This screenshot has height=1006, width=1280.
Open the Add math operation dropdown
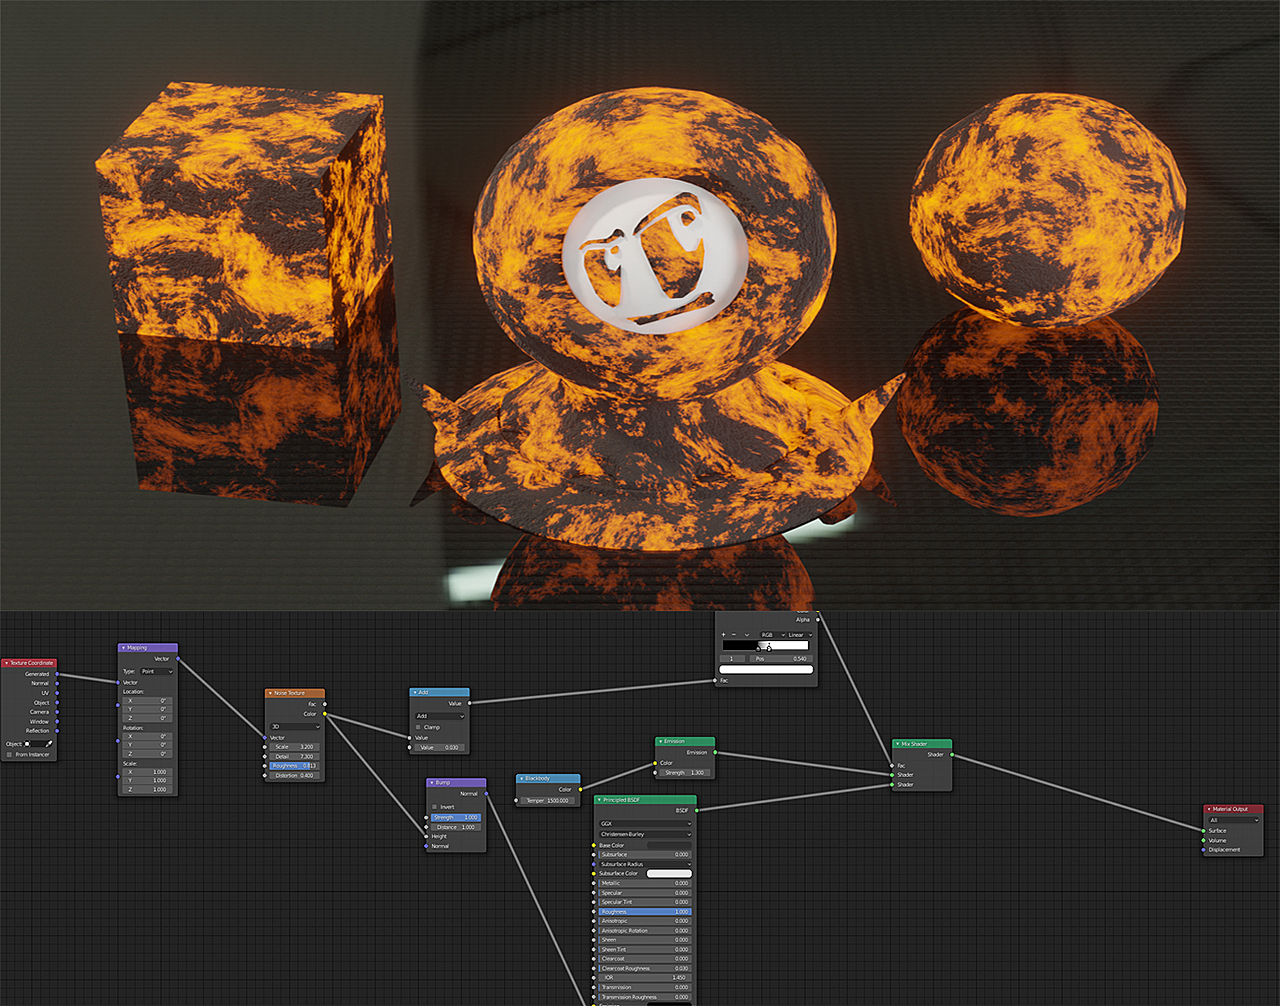coord(440,716)
